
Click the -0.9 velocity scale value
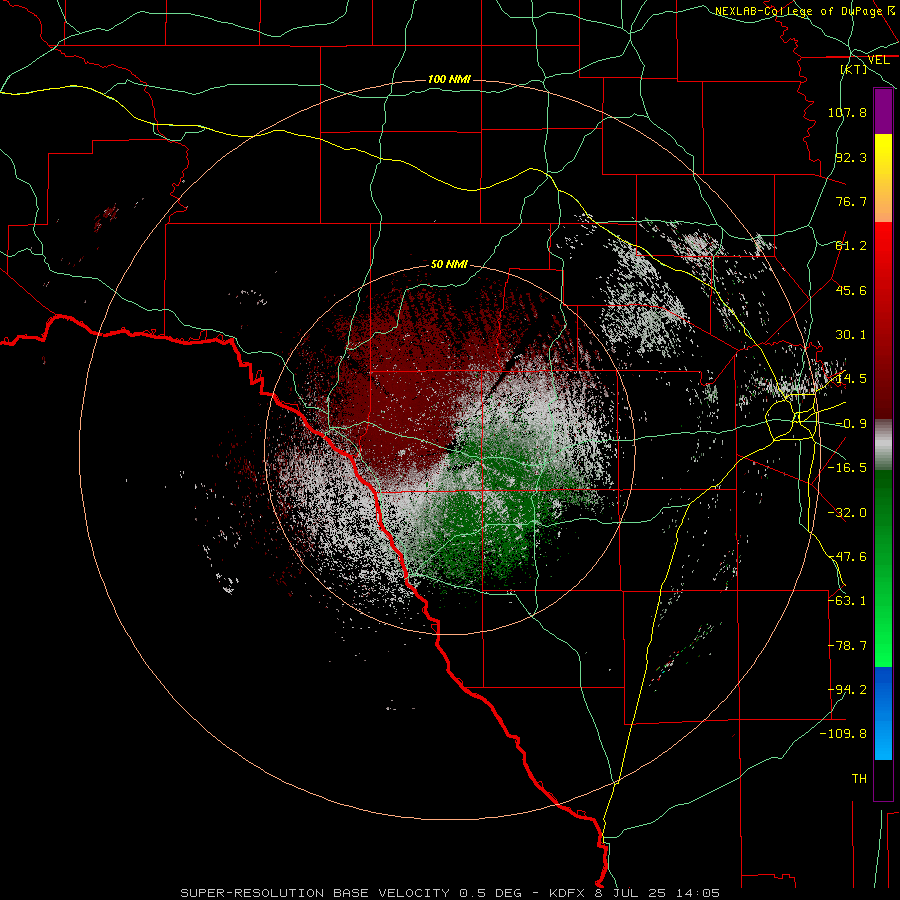(851, 424)
